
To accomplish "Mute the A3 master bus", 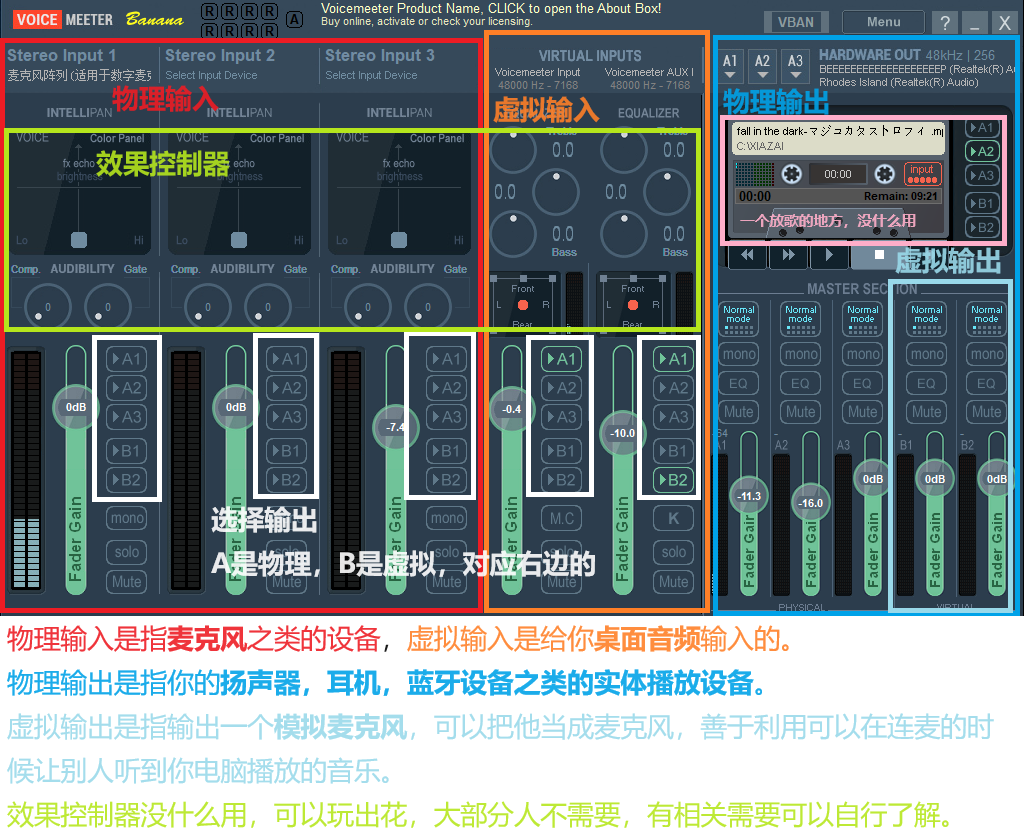I will pos(862,412).
